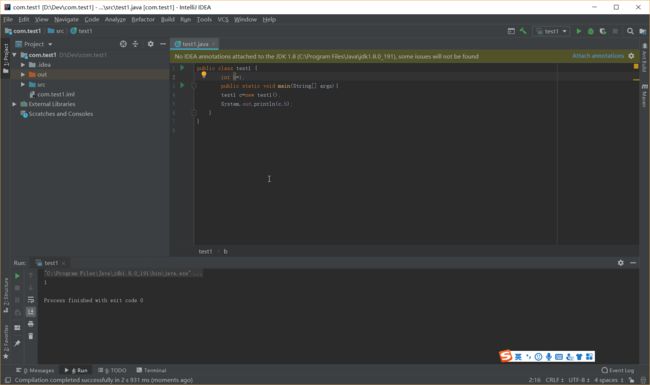Click cursor position 2:16 in status bar

point(534,380)
